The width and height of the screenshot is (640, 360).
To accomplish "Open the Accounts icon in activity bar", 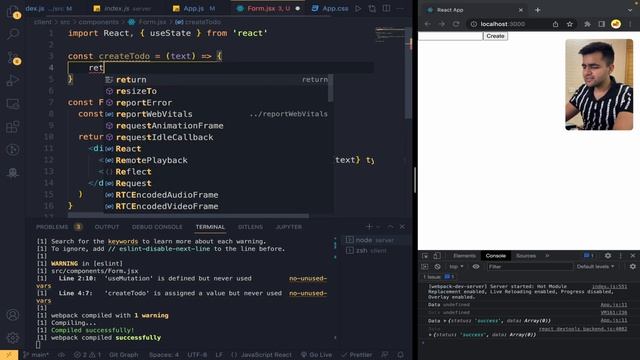I will pos(13,315).
